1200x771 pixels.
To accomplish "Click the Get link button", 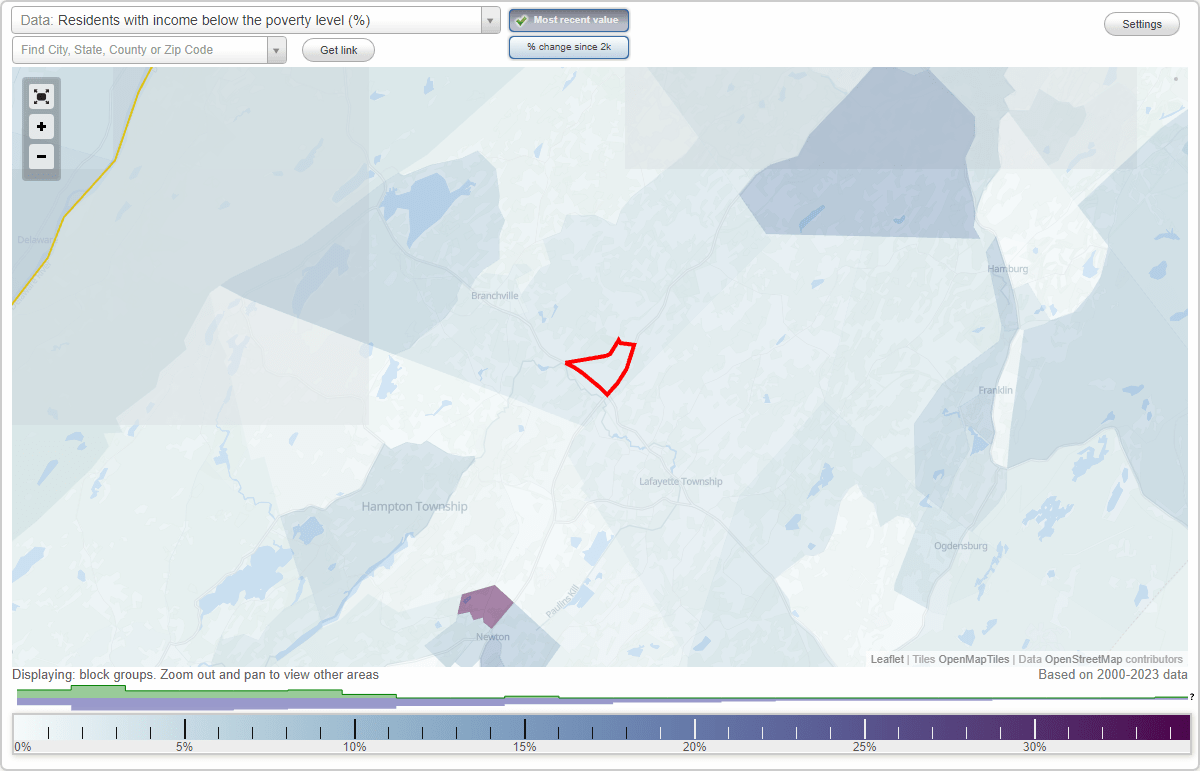I will pos(338,49).
